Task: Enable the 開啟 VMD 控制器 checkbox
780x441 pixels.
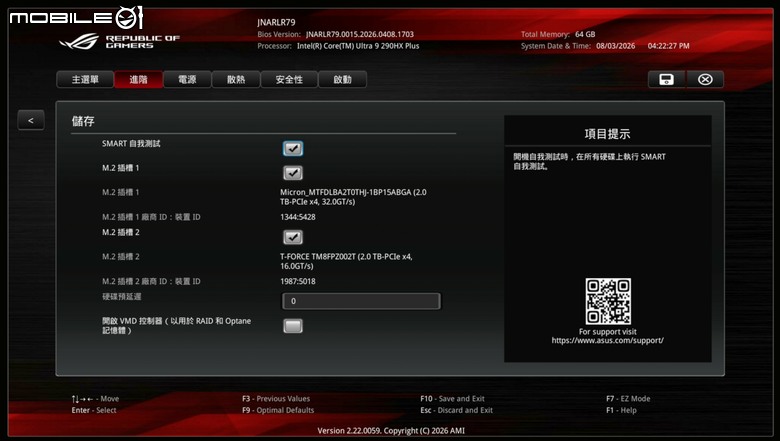Action: point(292,326)
